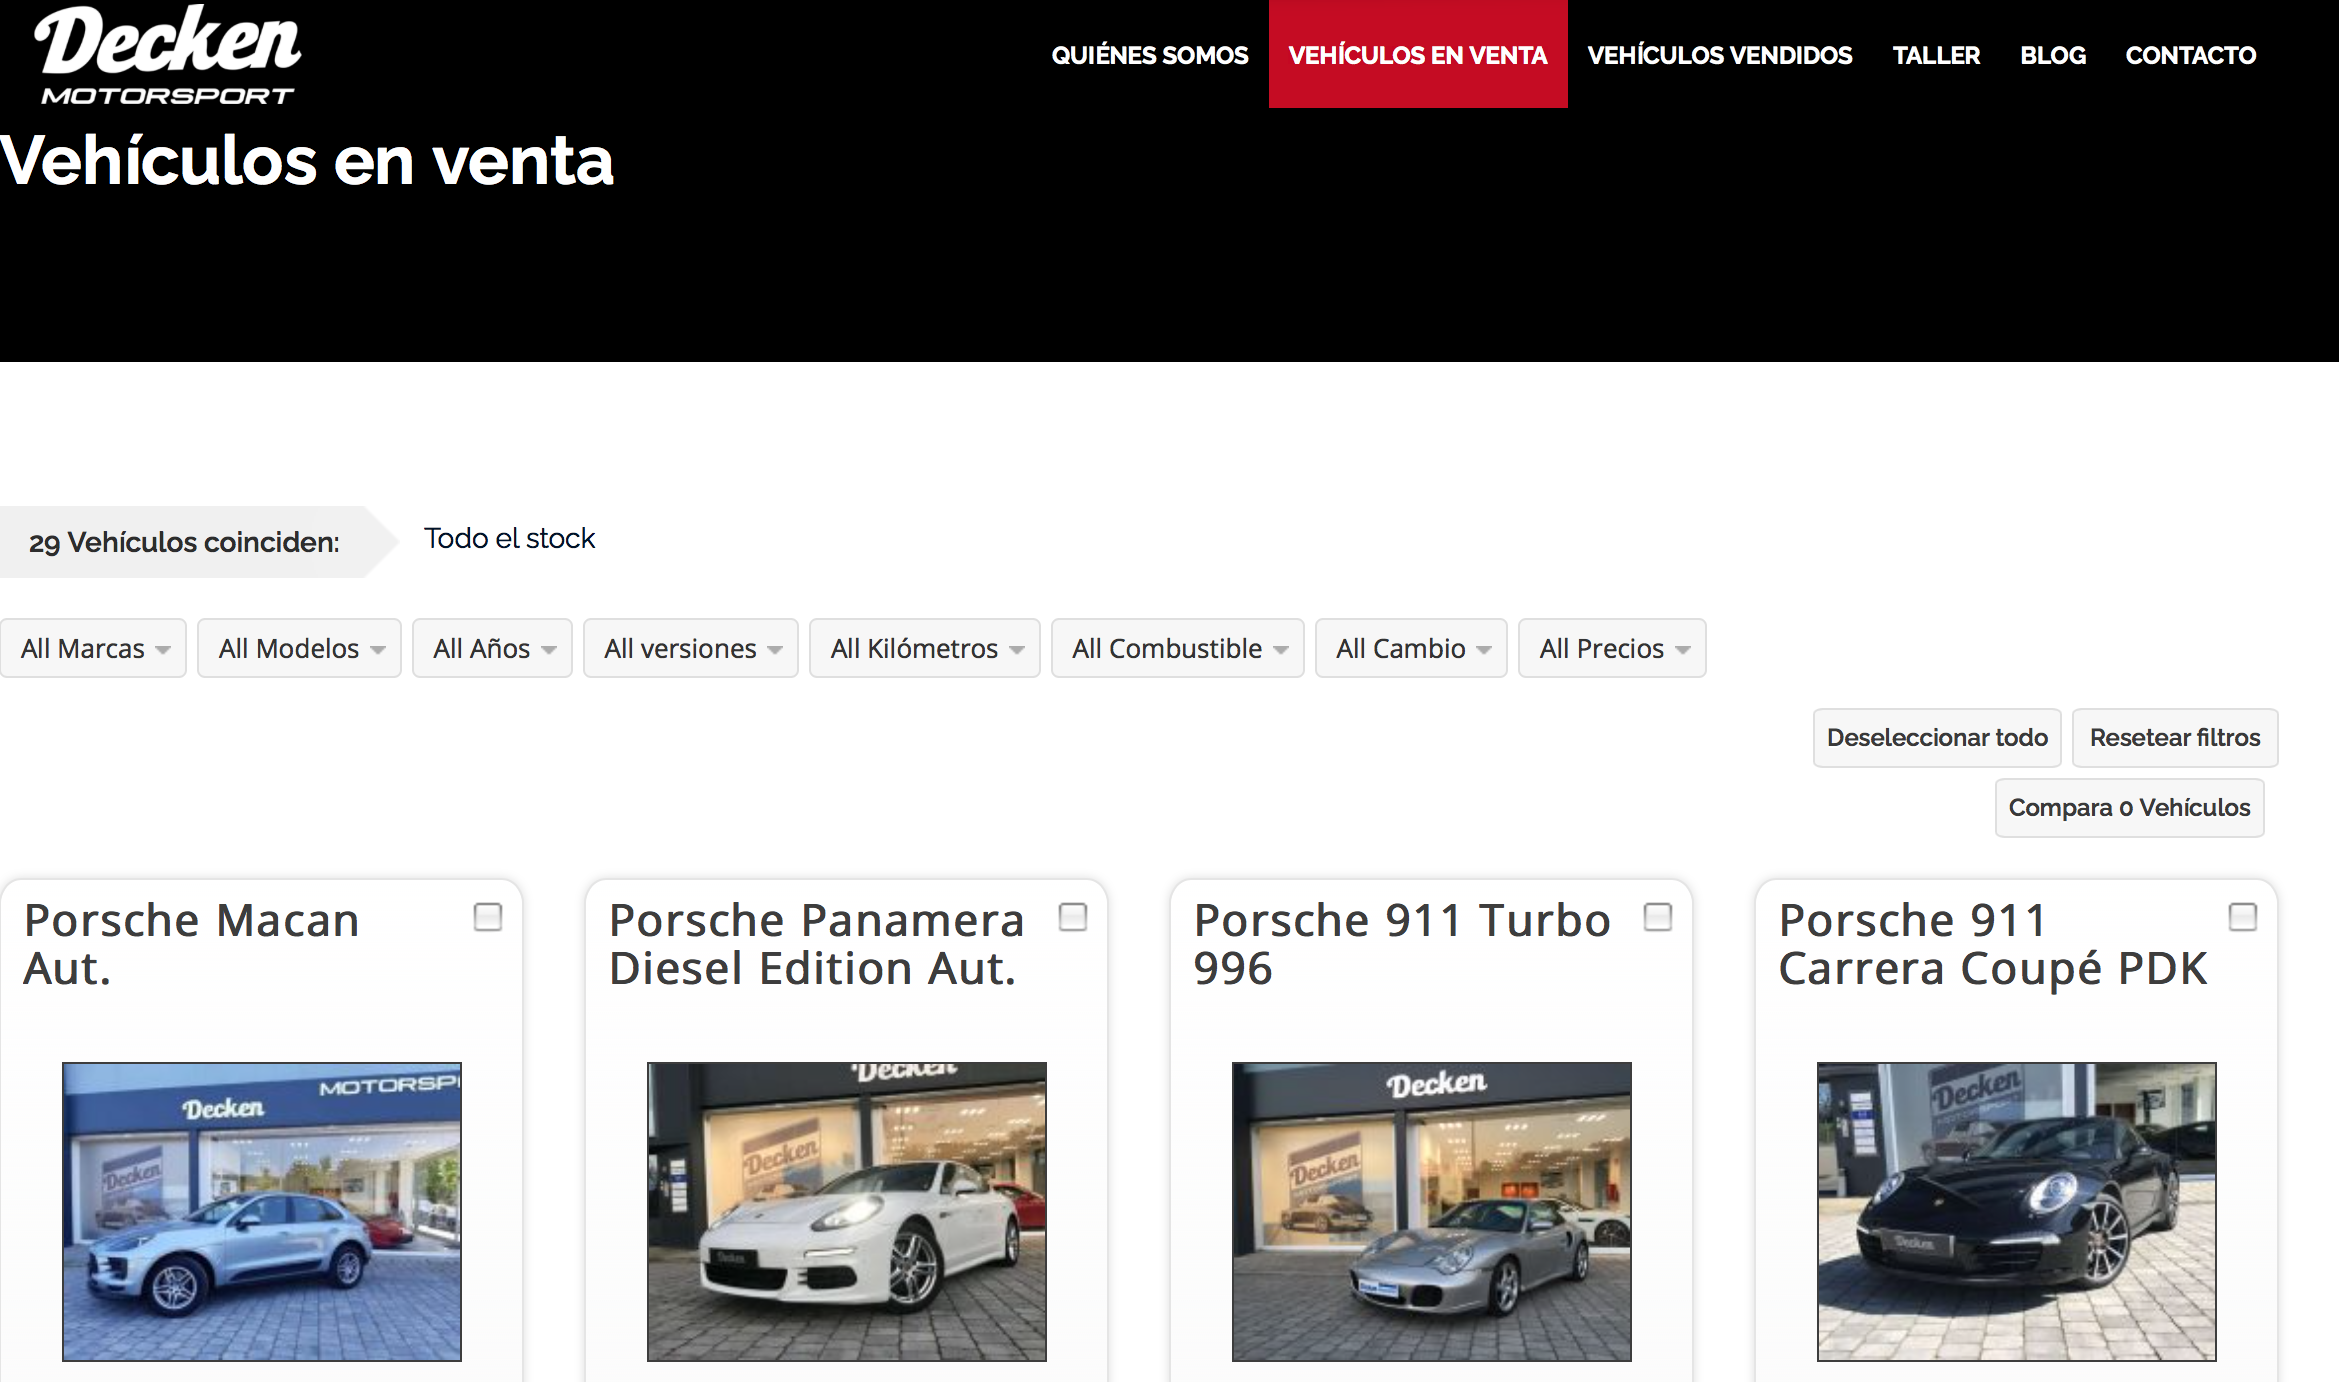Expand the All Años dropdown
Viewport: 2339px width, 1382px height.
(492, 648)
